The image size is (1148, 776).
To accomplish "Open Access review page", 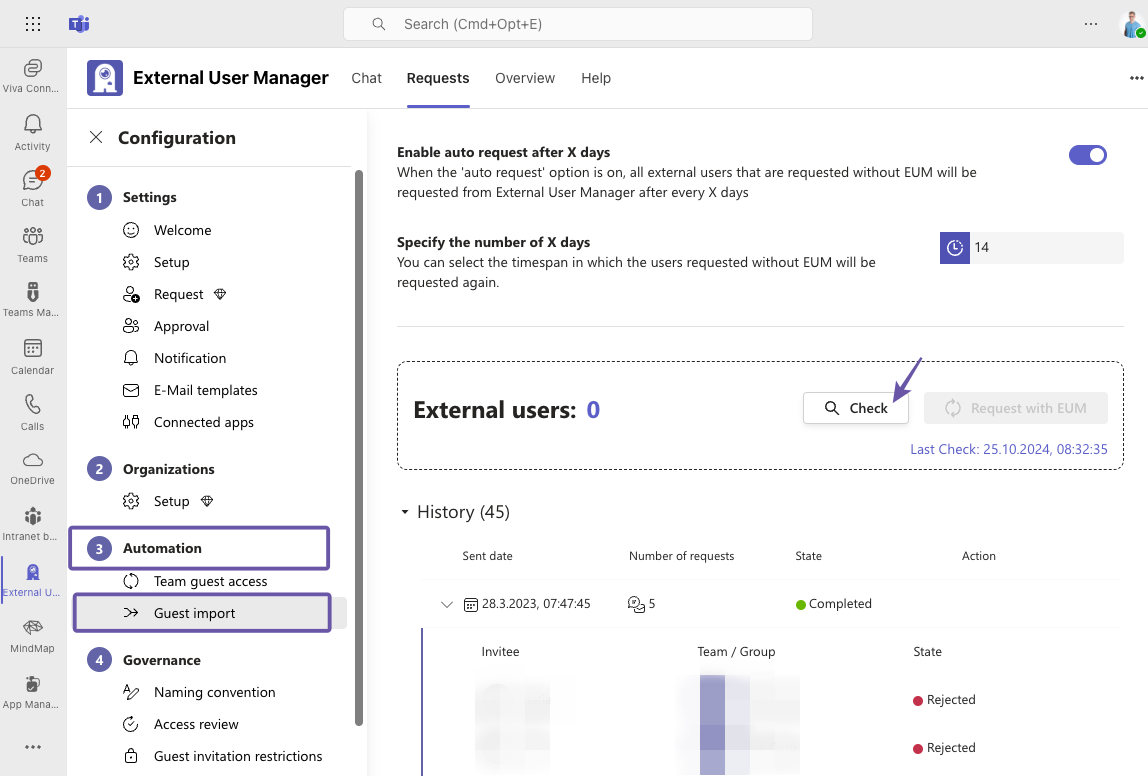I will point(196,725).
